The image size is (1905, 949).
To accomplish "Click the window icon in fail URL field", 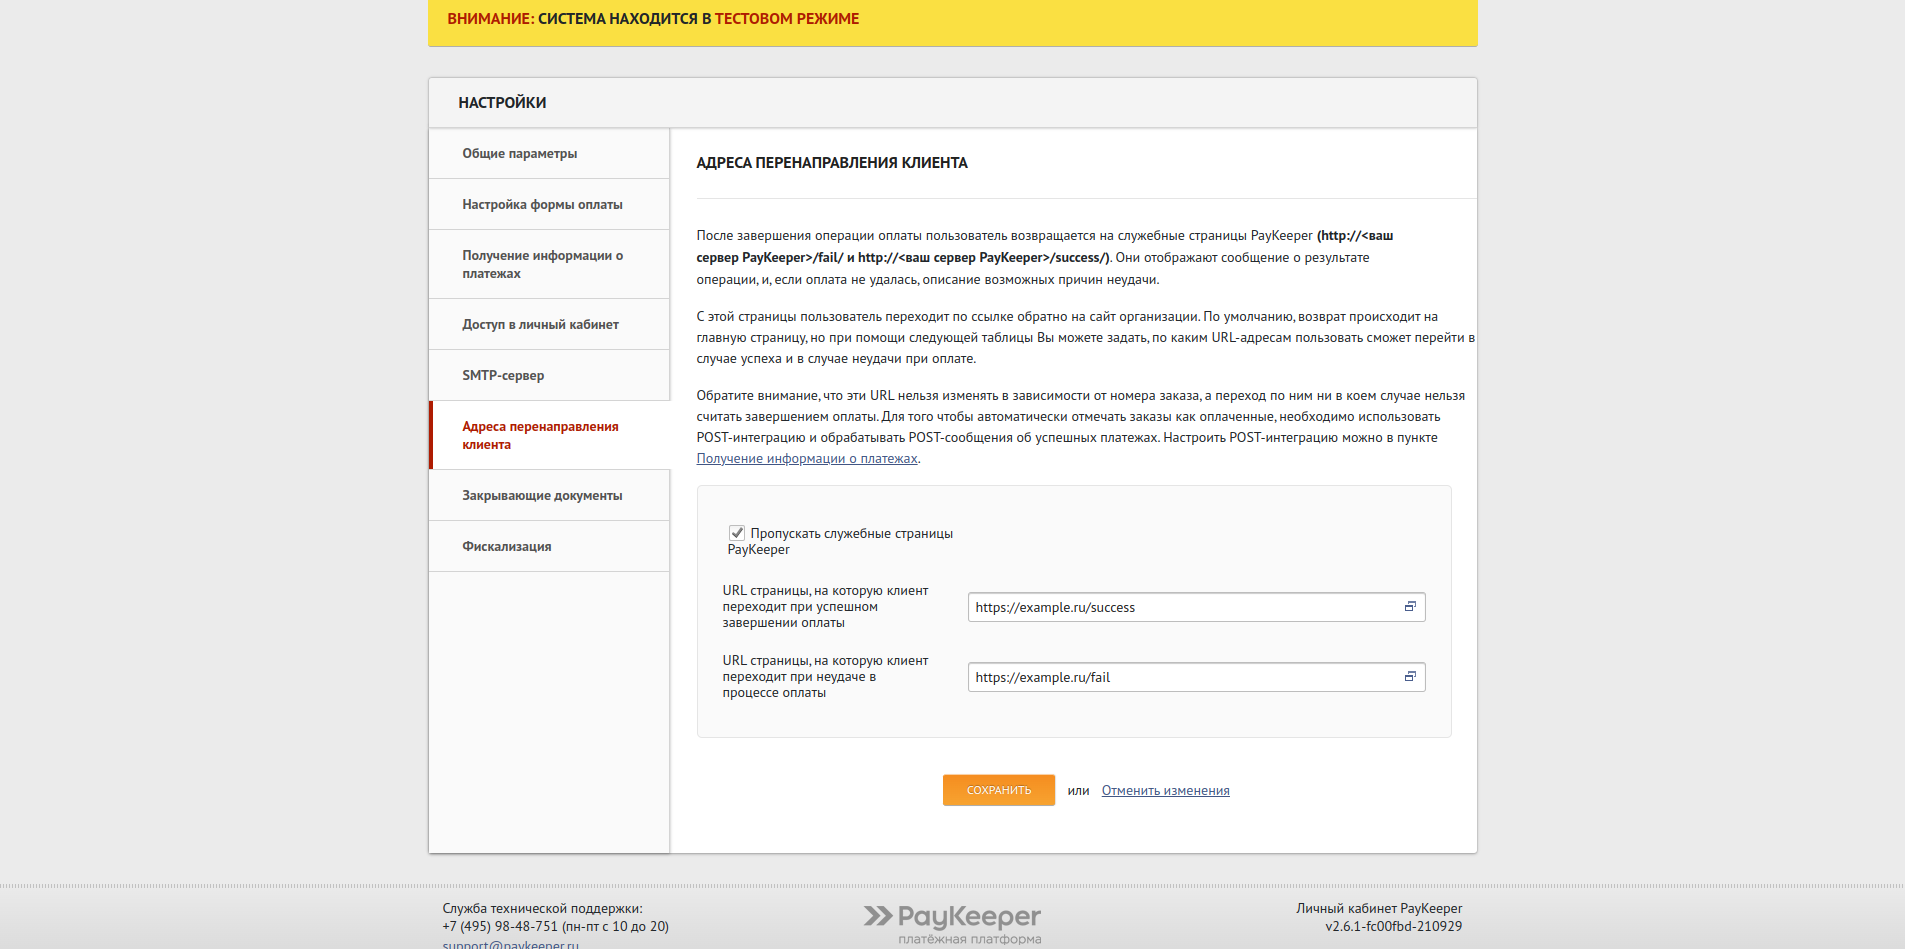I will coord(1410,677).
